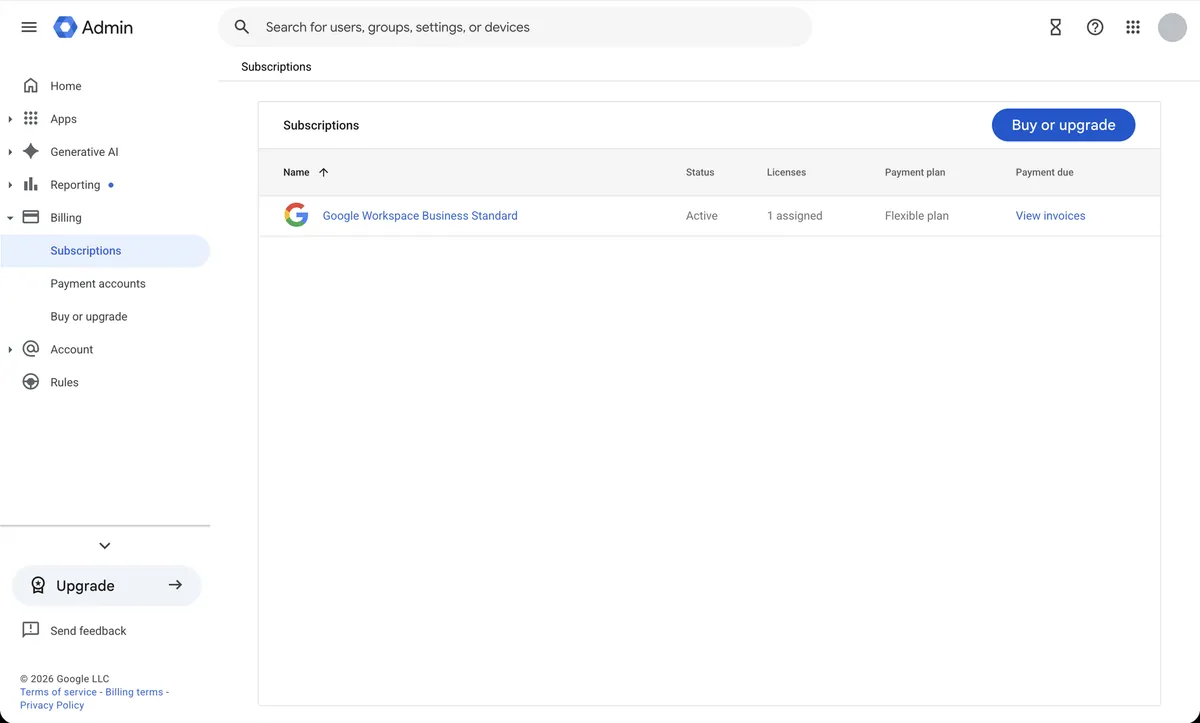Click the Rules steering wheel icon
The image size is (1200, 723).
point(31,382)
